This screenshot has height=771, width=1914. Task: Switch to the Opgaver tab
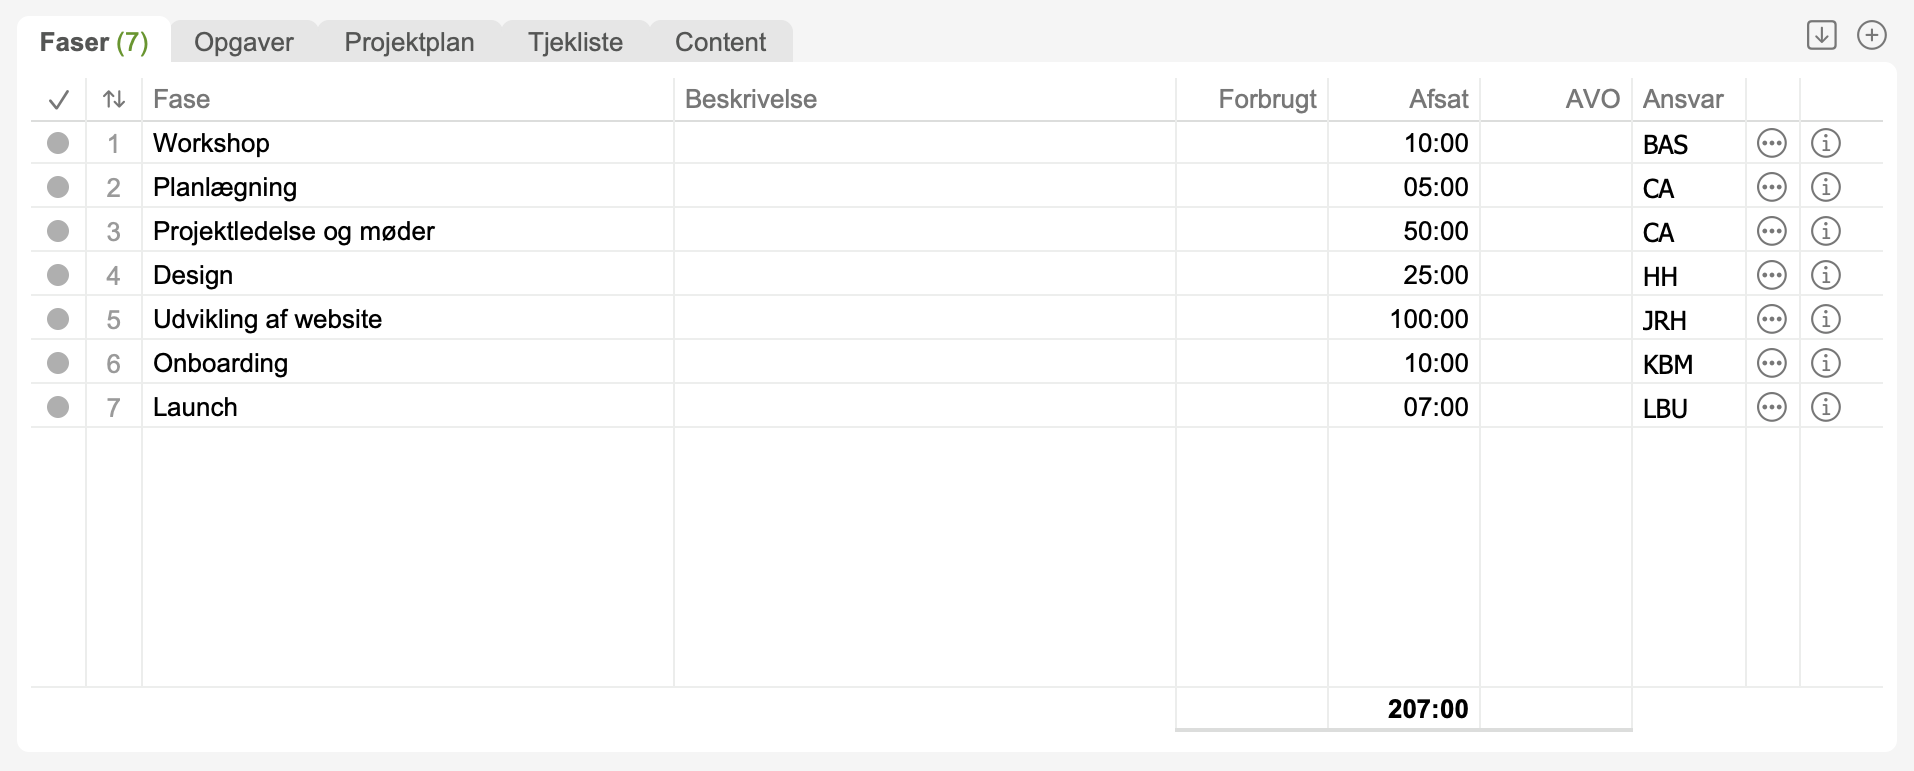pyautogui.click(x=244, y=42)
